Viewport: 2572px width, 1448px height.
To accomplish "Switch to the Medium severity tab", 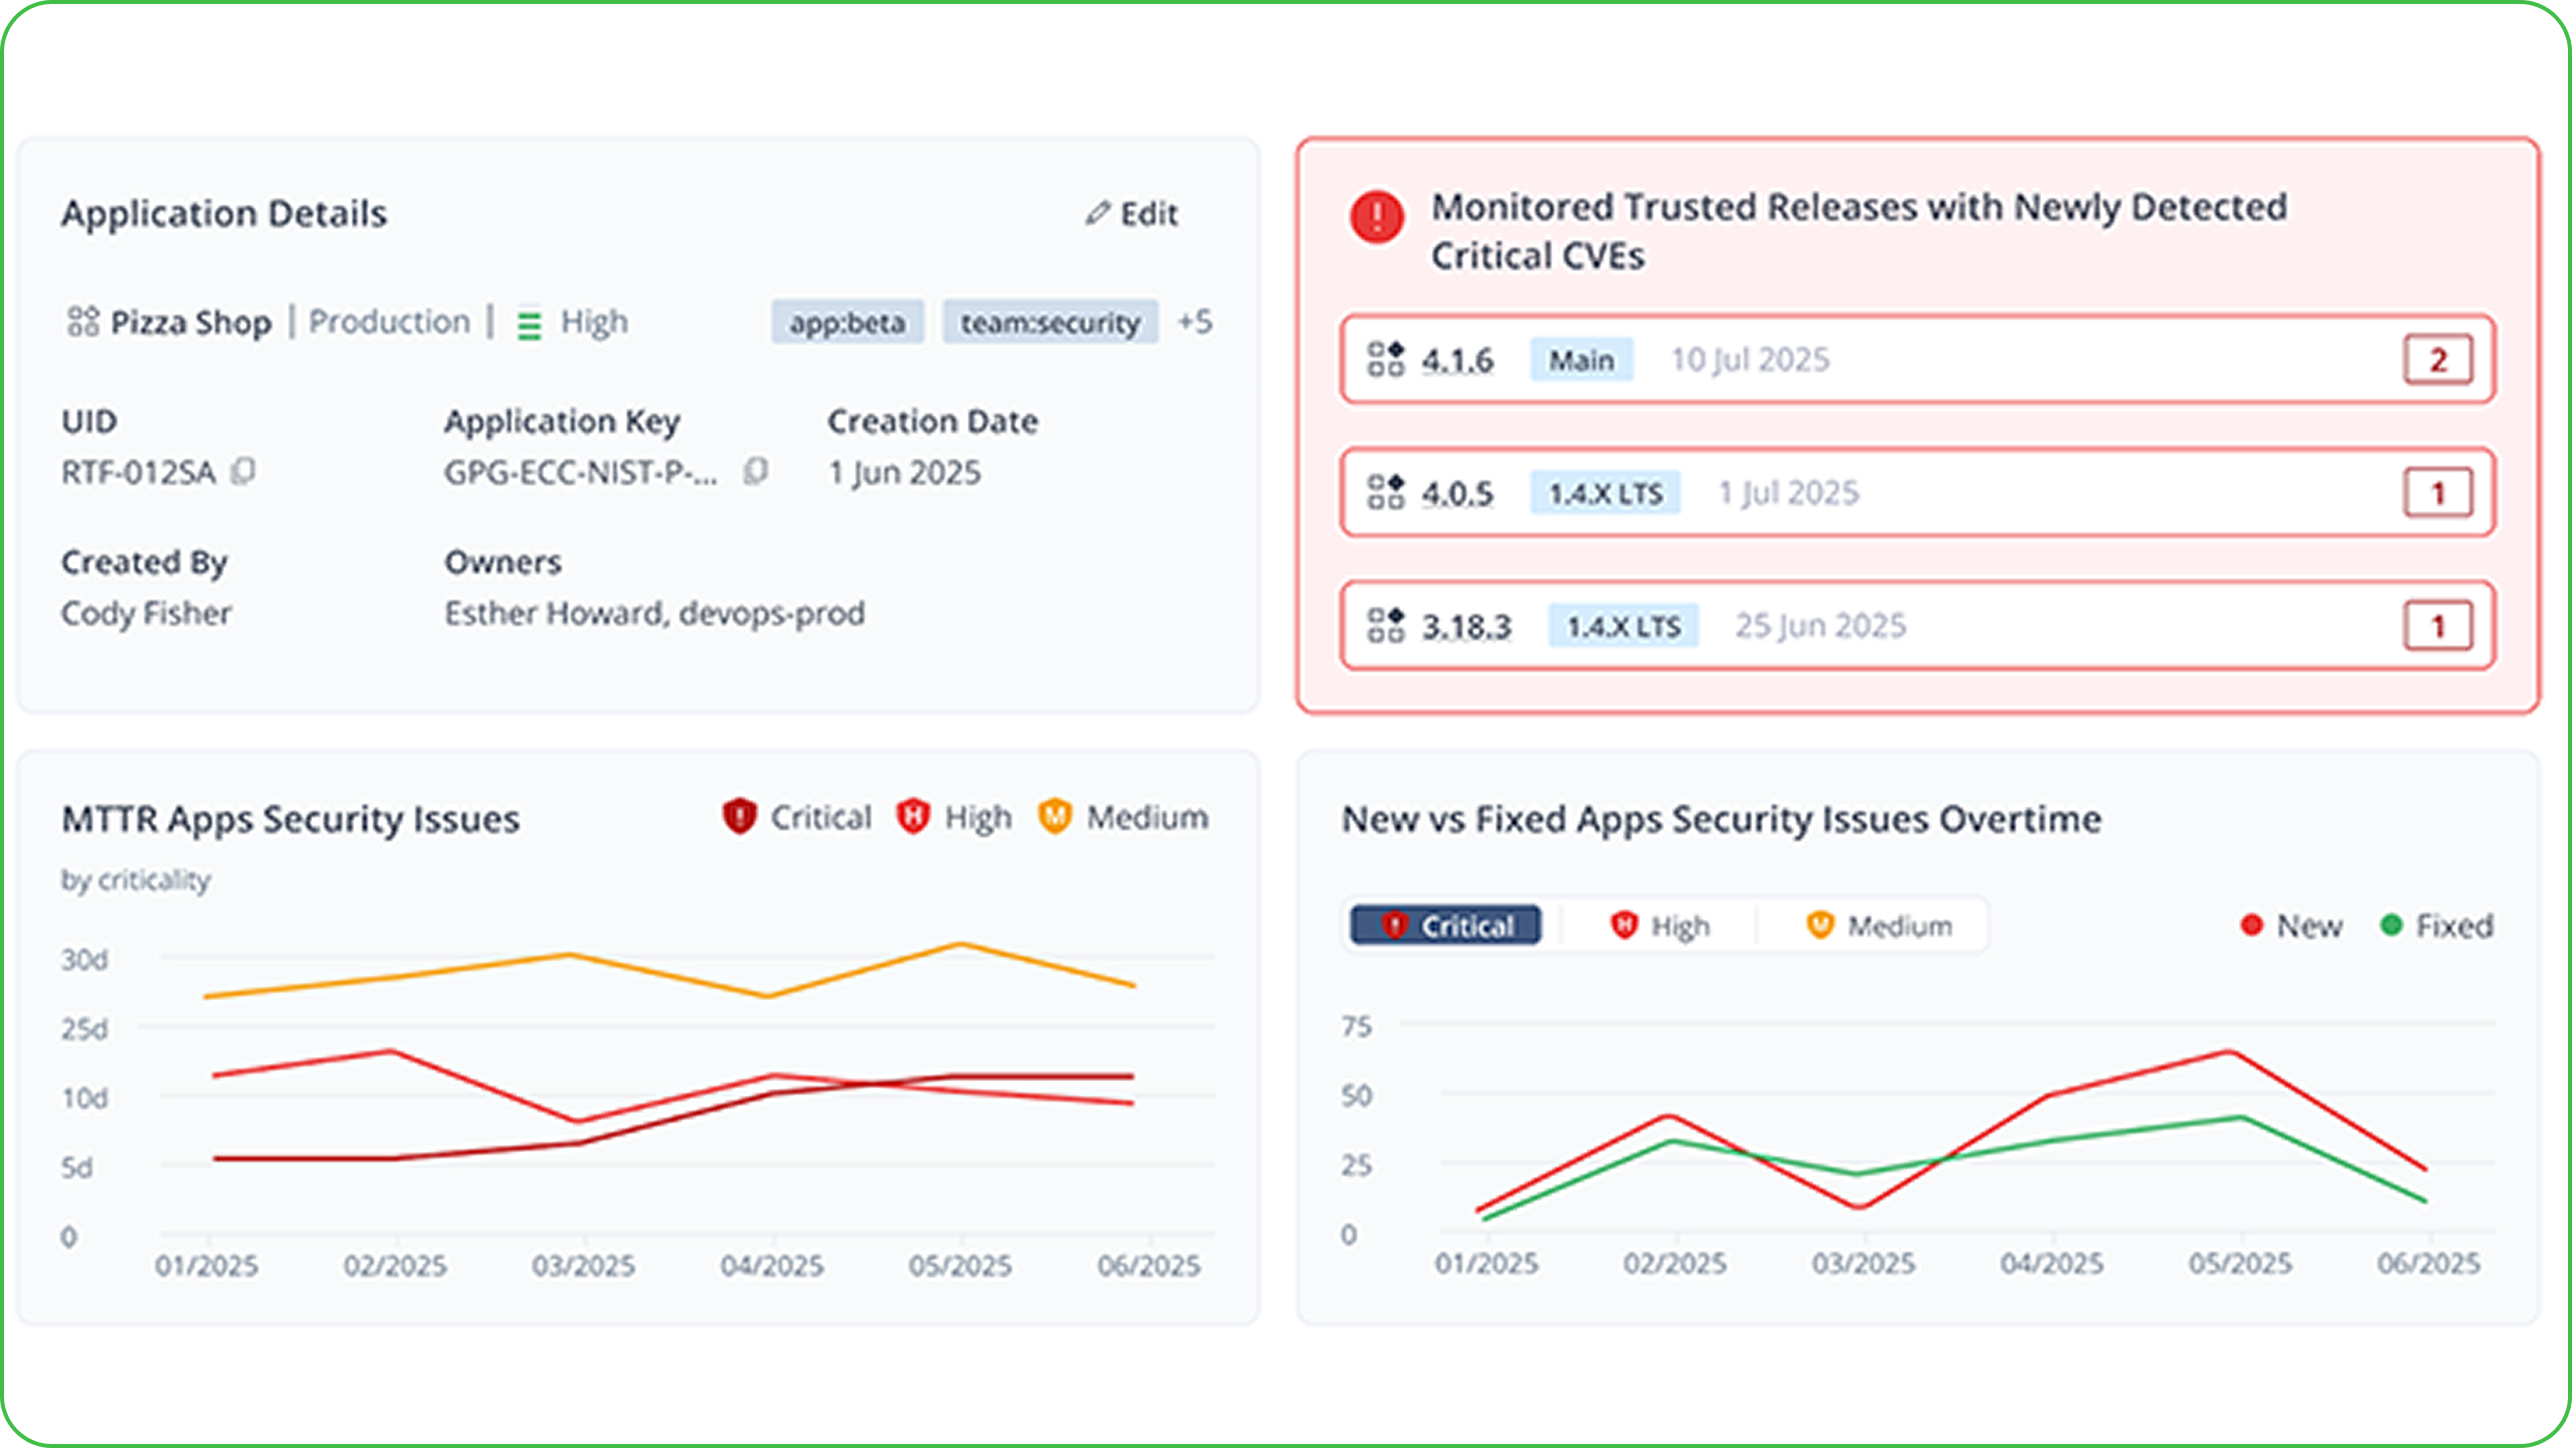I will [1878, 925].
